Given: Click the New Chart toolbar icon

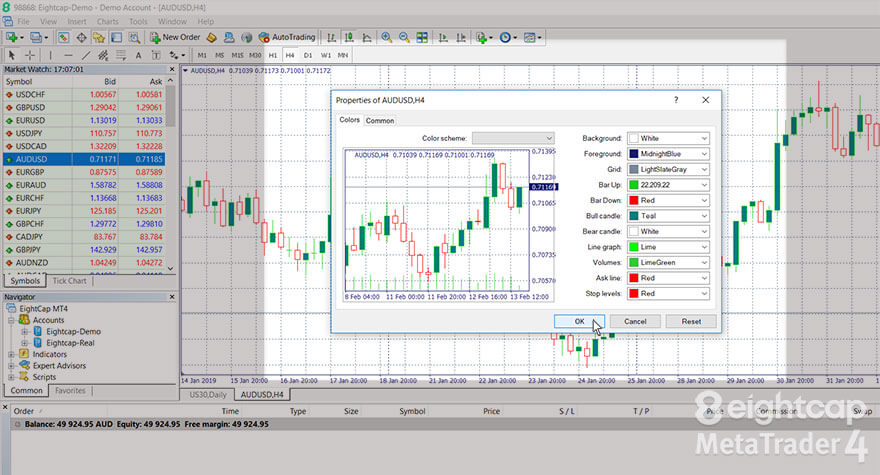Looking at the screenshot, I should pos(11,37).
